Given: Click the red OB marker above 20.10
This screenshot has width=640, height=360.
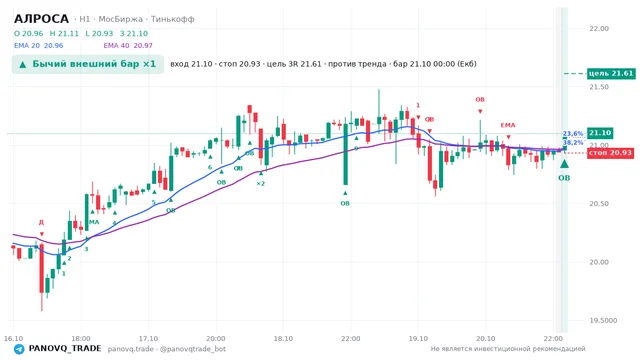Looking at the screenshot, I should tap(480, 100).
